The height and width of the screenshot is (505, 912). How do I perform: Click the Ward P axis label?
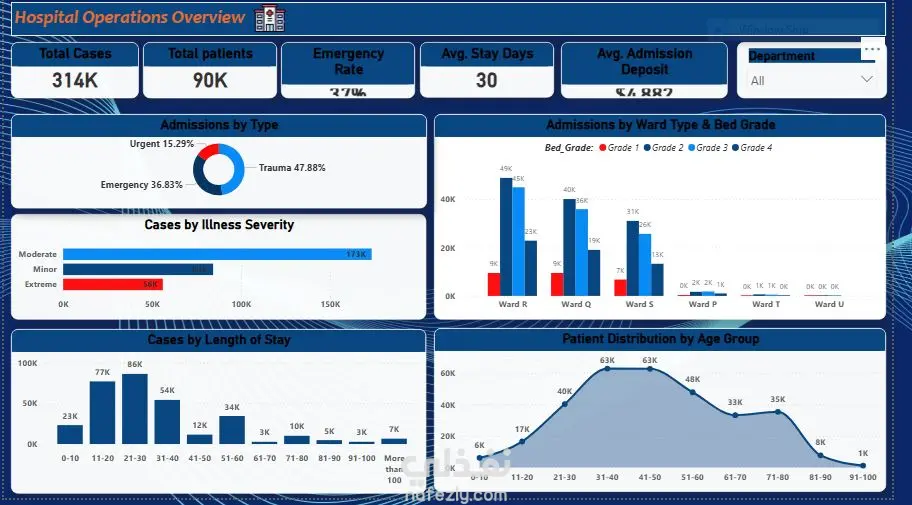point(703,304)
